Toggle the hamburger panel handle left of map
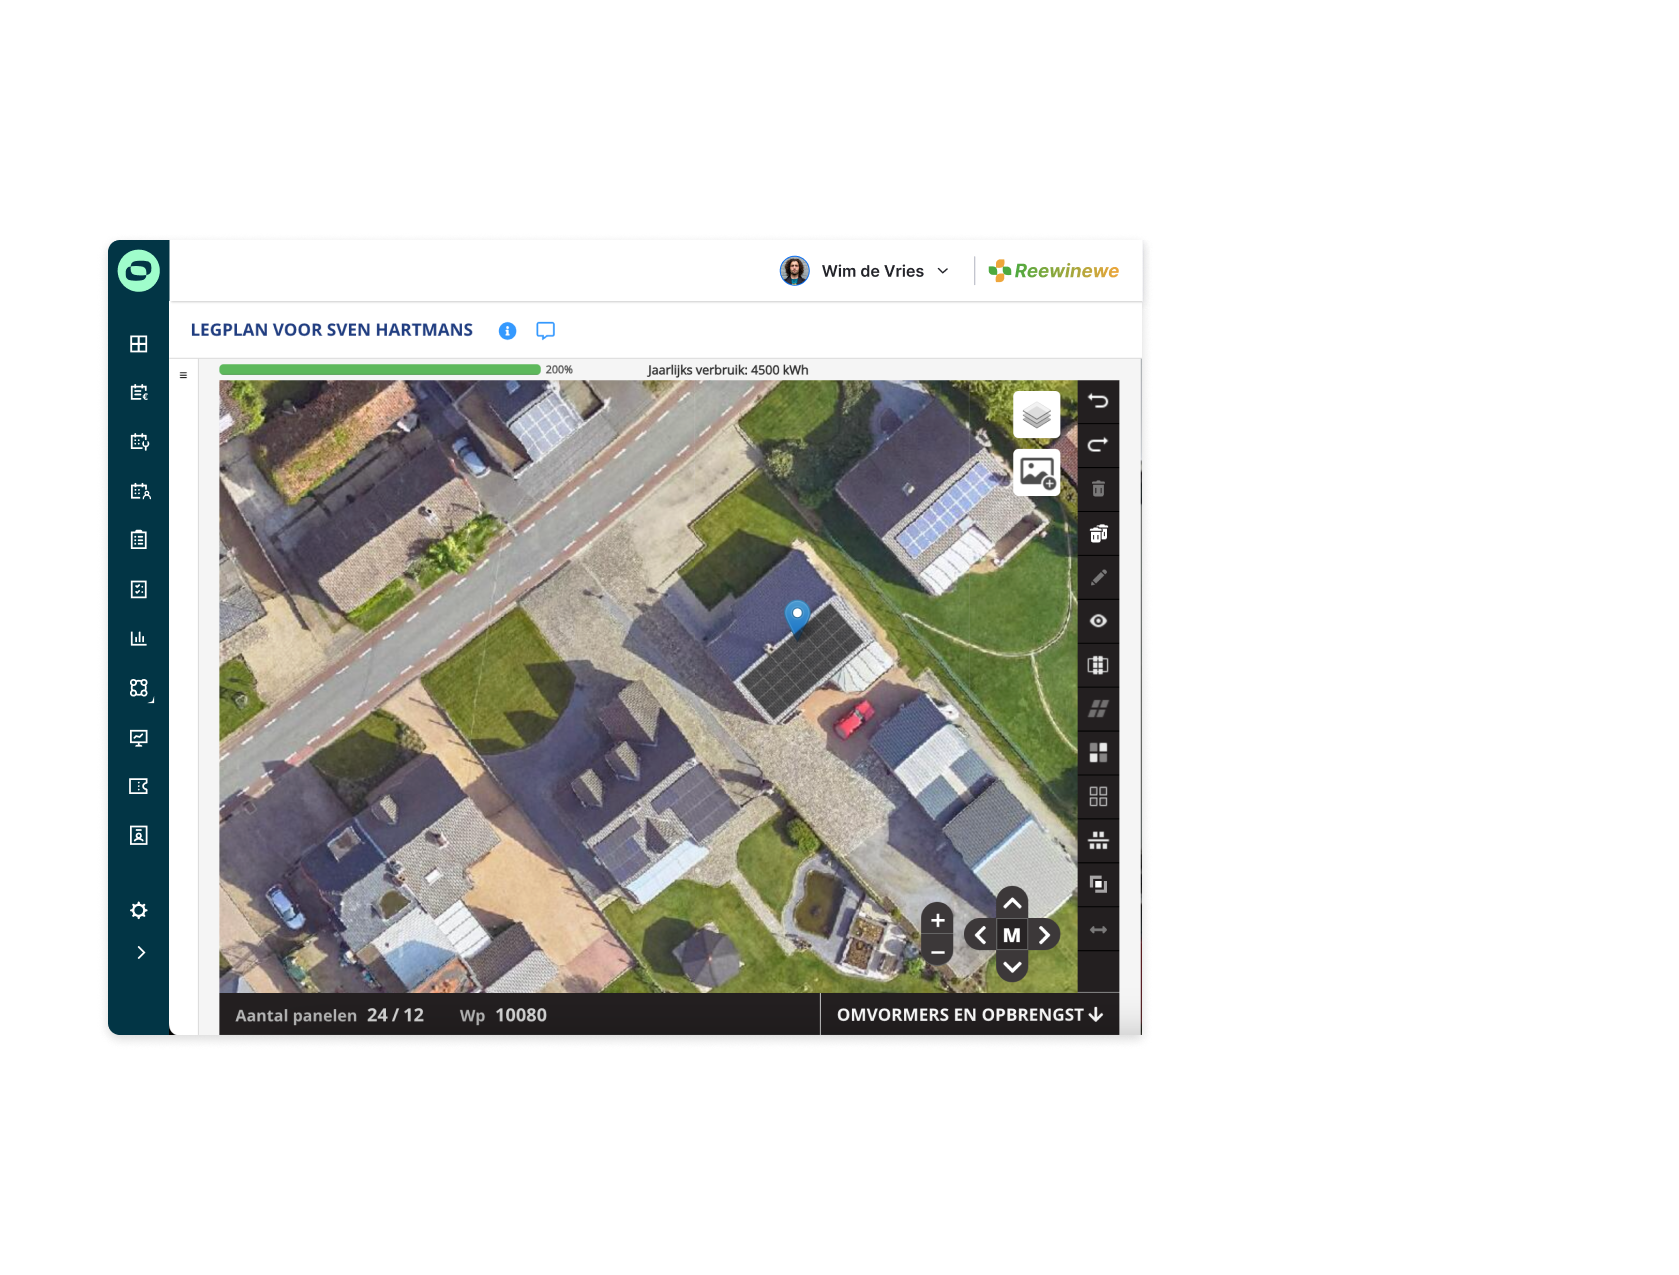 [183, 376]
